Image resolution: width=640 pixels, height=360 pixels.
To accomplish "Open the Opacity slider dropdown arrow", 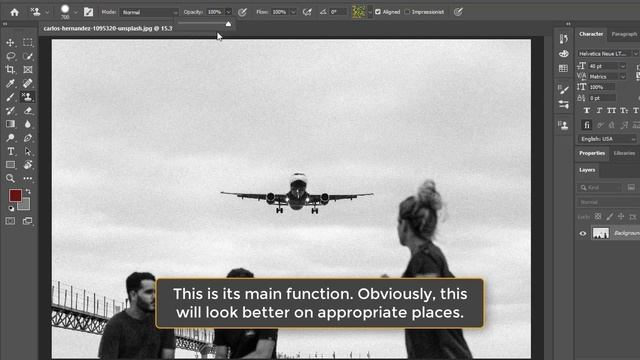I will 228,12.
